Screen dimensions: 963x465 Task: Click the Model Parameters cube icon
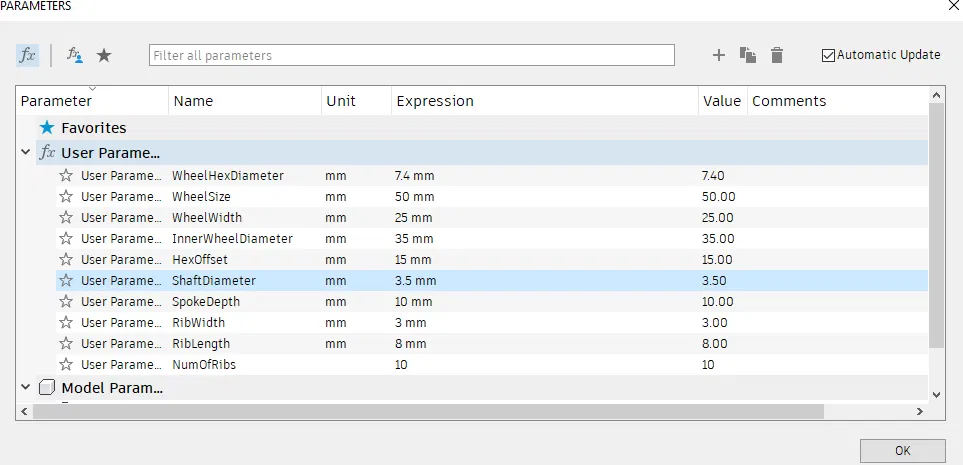pos(47,387)
